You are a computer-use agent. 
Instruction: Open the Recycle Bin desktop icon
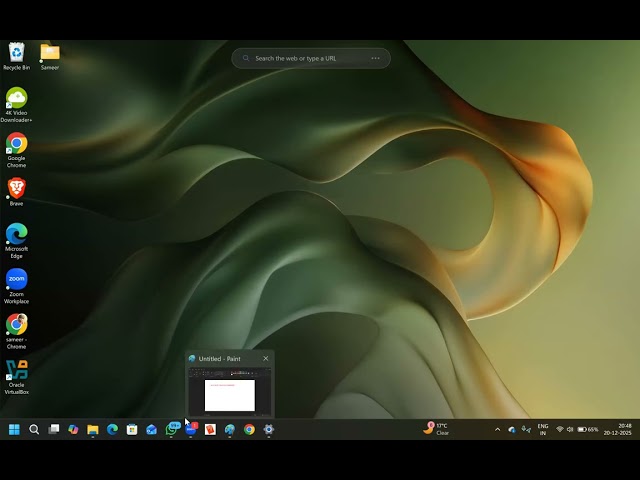[16, 52]
